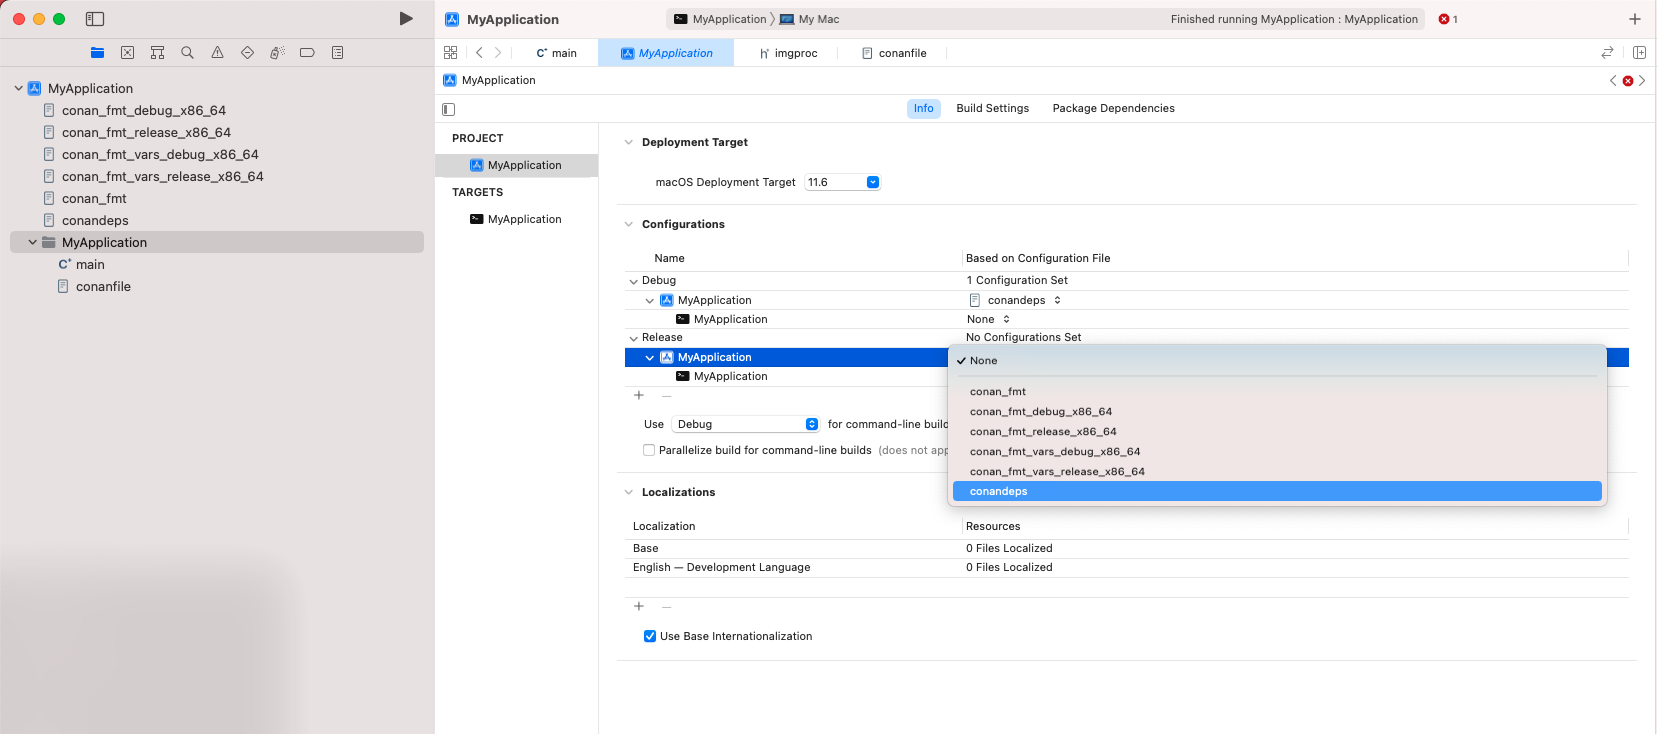Go back with the editor history arrow
The image size is (1657, 734).
[x=479, y=53]
